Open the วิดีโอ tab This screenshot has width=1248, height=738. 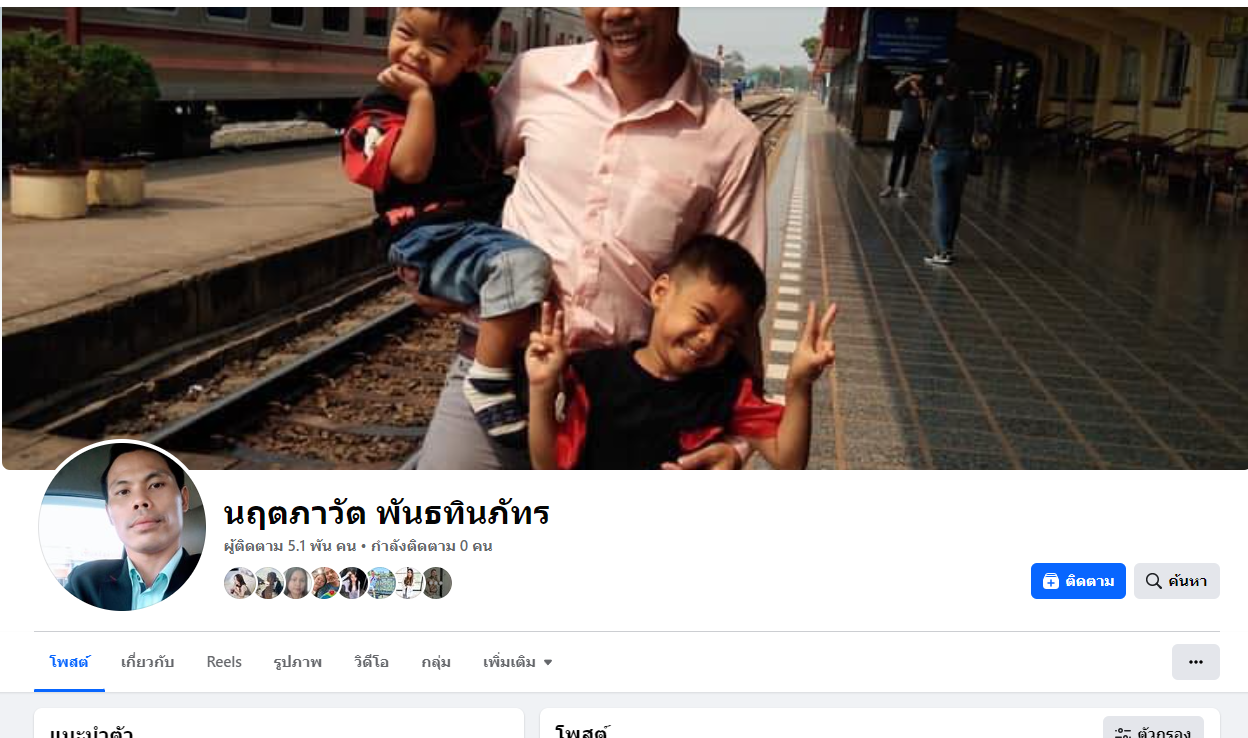click(371, 662)
